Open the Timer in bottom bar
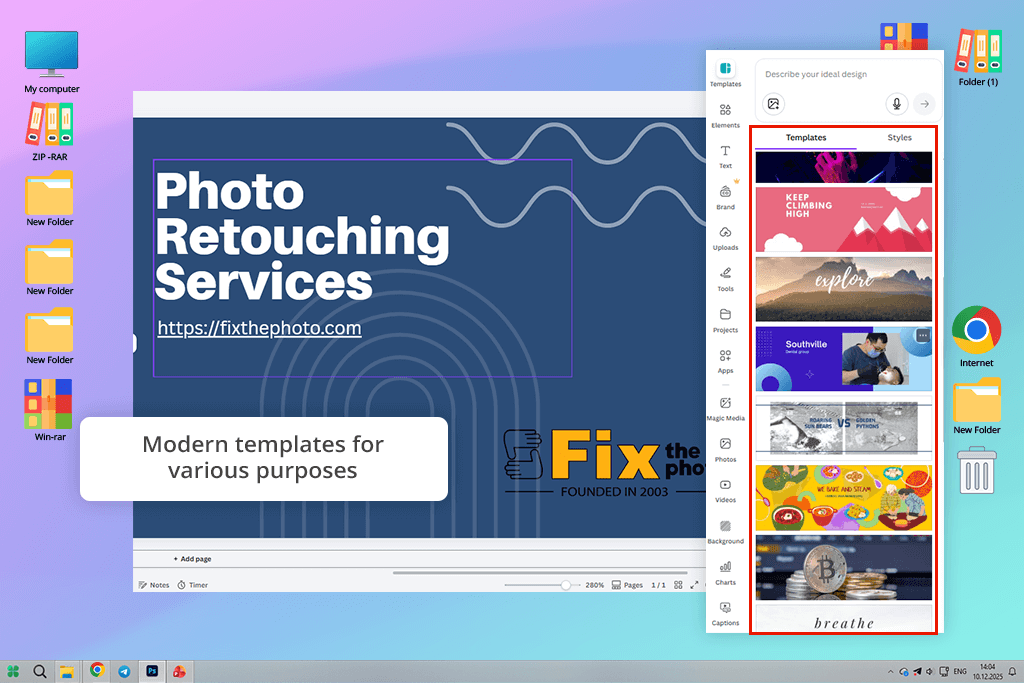This screenshot has width=1024, height=683. 193,585
